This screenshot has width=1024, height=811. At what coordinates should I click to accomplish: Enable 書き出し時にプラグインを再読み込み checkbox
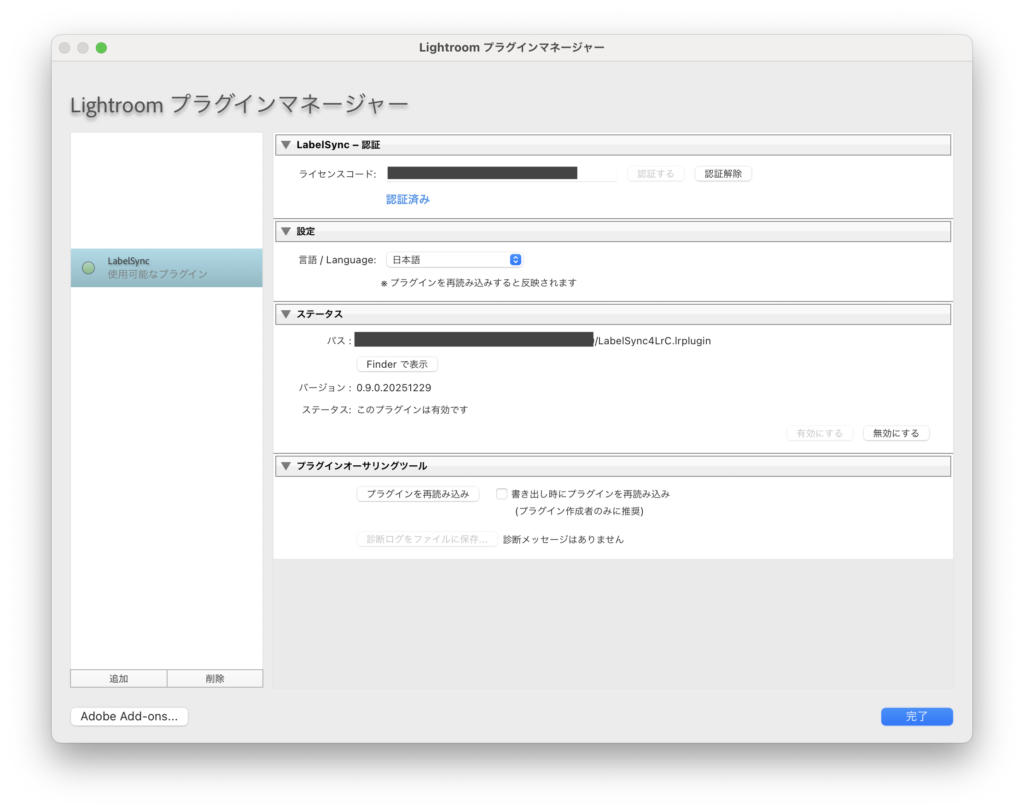502,494
